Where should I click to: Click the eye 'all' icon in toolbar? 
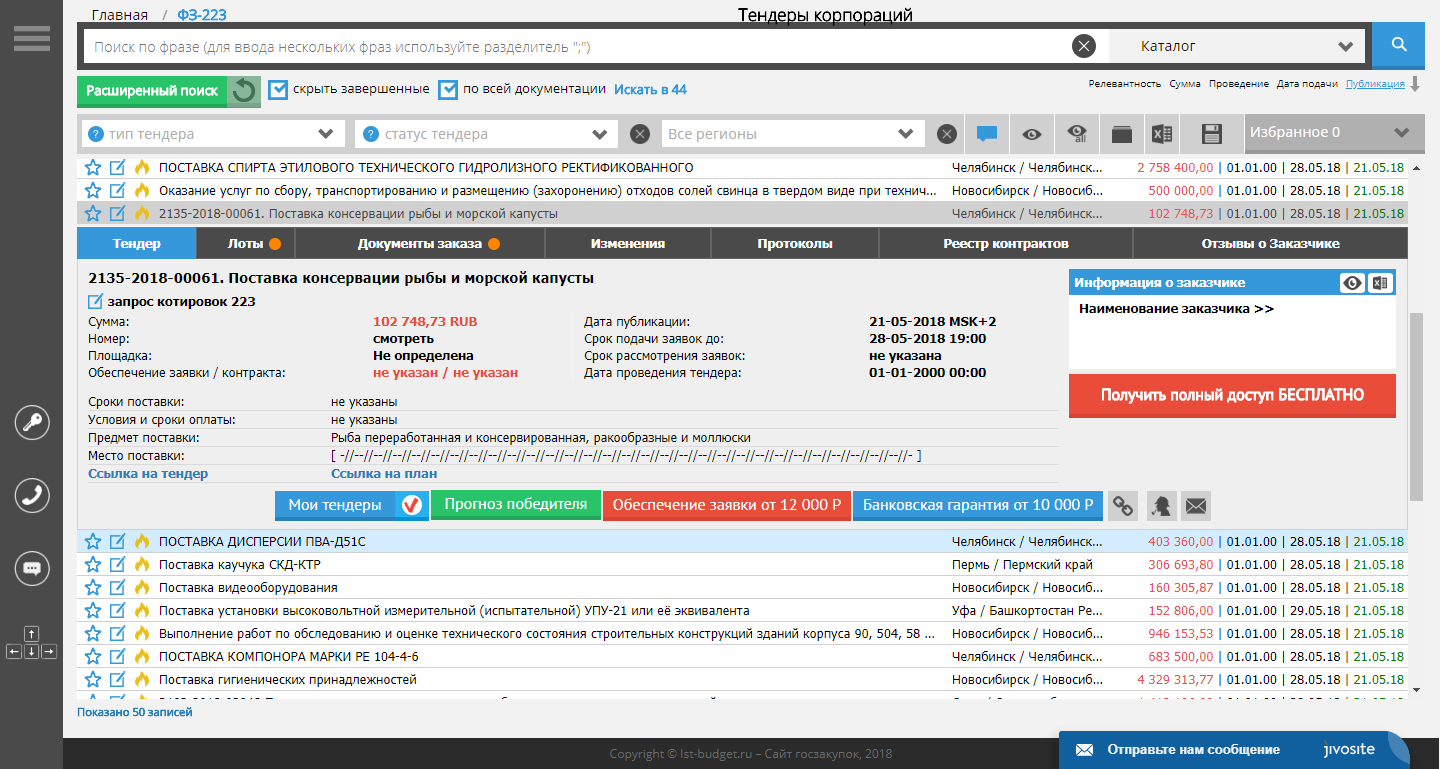(1077, 134)
